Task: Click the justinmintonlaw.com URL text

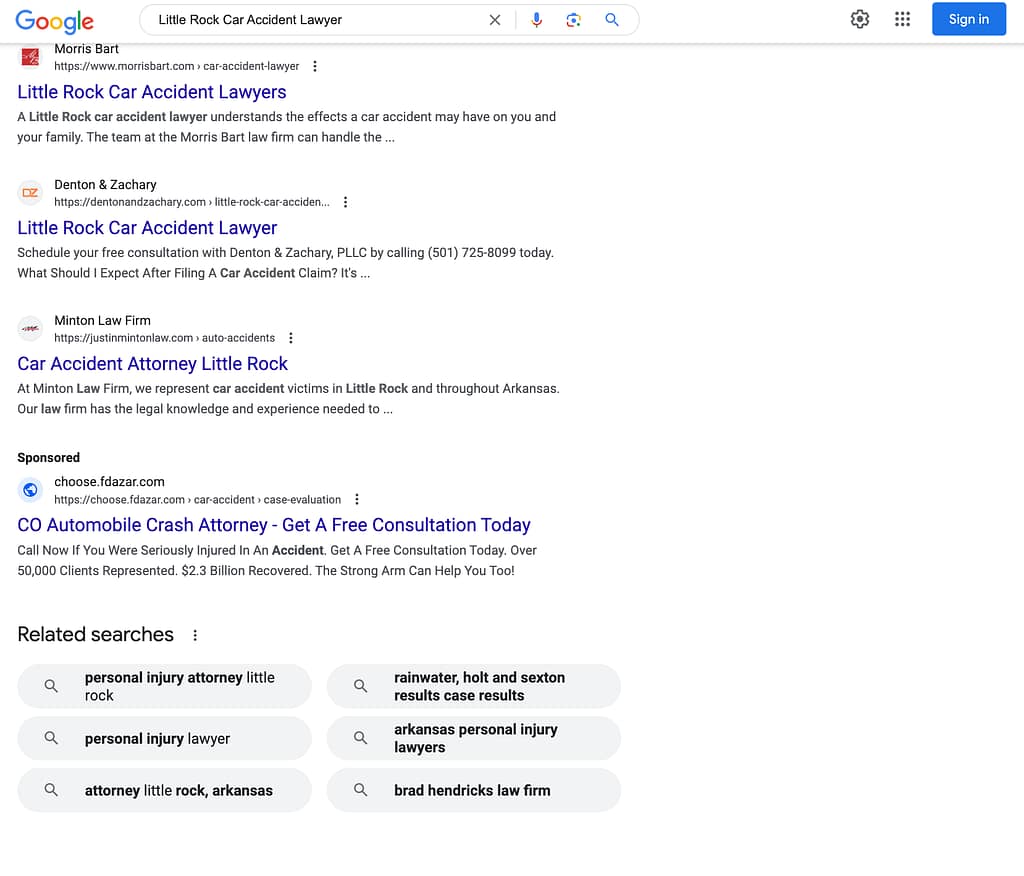Action: click(165, 338)
